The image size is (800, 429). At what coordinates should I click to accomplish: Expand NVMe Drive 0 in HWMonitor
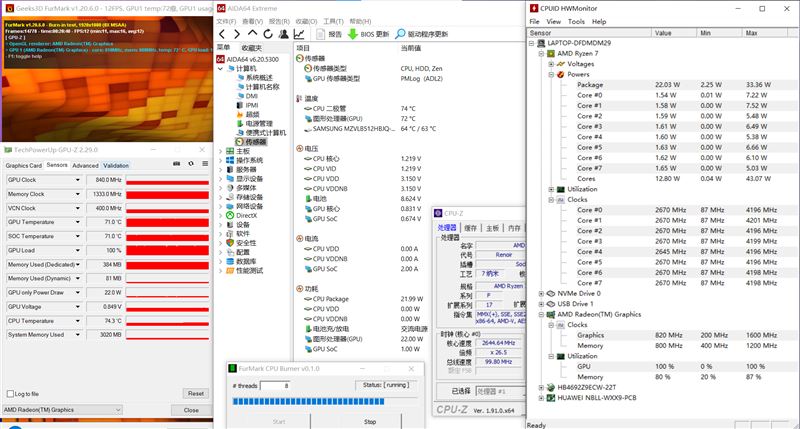[541, 293]
